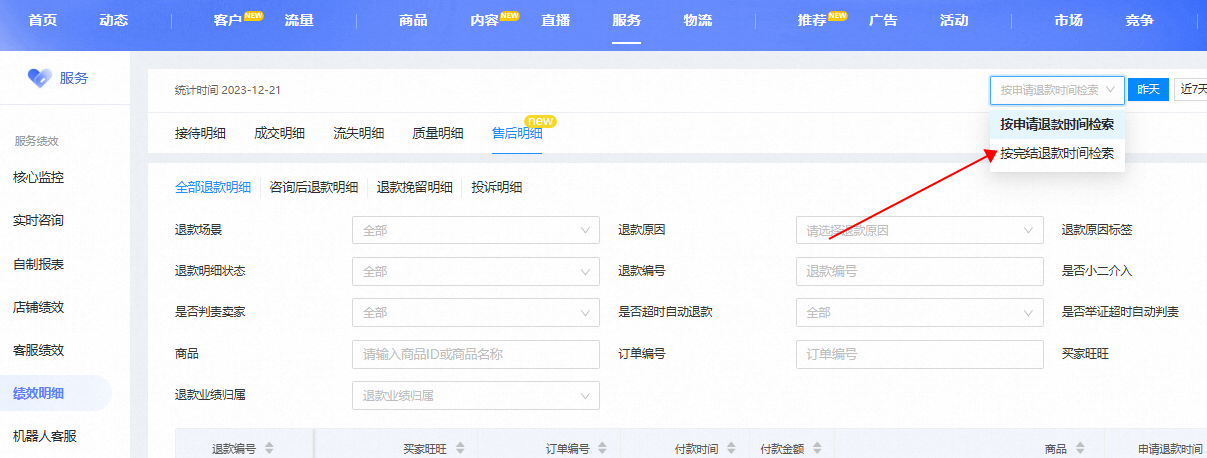Click the 昨天 date button

1149,90
